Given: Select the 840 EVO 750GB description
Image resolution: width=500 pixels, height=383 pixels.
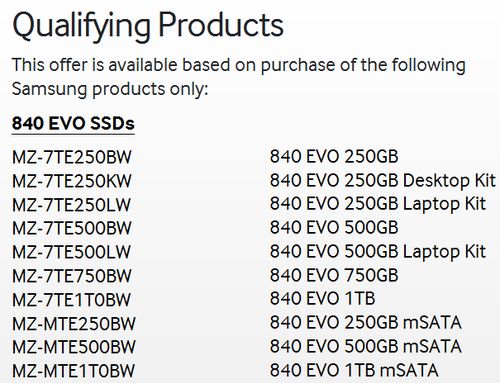Looking at the screenshot, I should 334,276.
